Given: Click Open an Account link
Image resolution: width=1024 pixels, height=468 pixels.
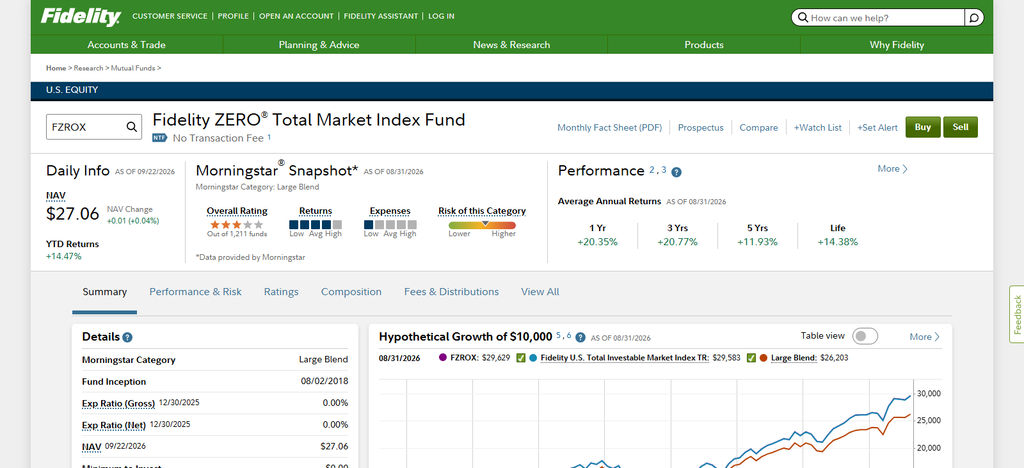Looking at the screenshot, I should pos(296,16).
